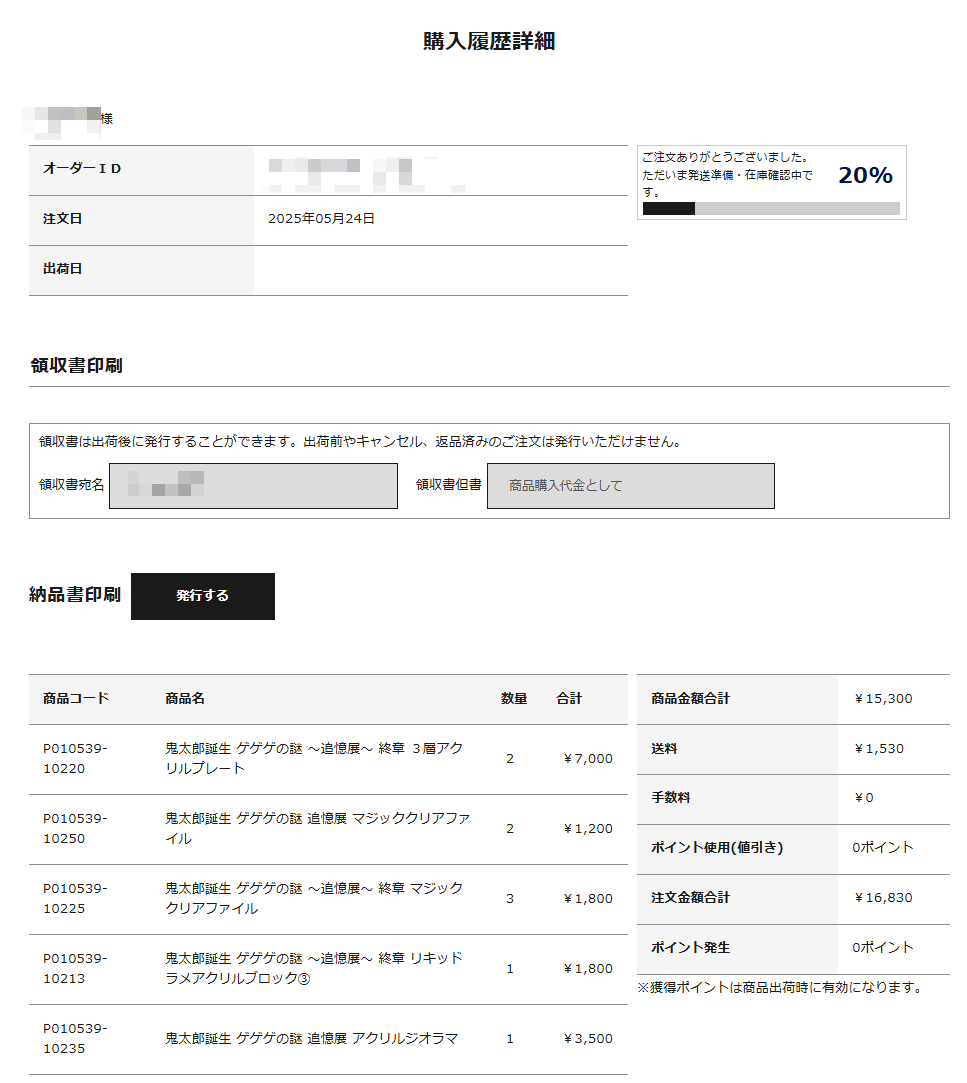
Task: Open the 追憶展 アクリルジオラマ product
Action: pyautogui.click(x=311, y=1038)
